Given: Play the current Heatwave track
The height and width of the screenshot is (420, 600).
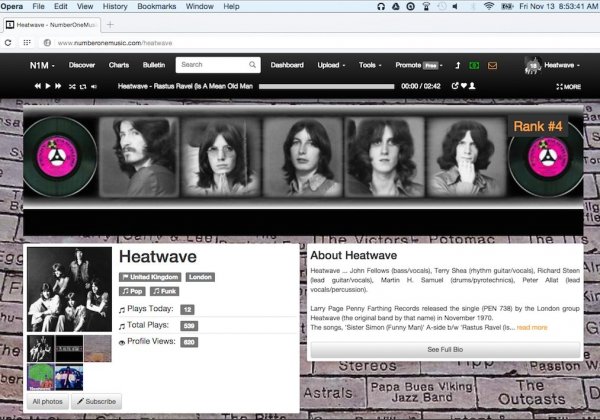Looking at the screenshot, I should pyautogui.click(x=48, y=86).
